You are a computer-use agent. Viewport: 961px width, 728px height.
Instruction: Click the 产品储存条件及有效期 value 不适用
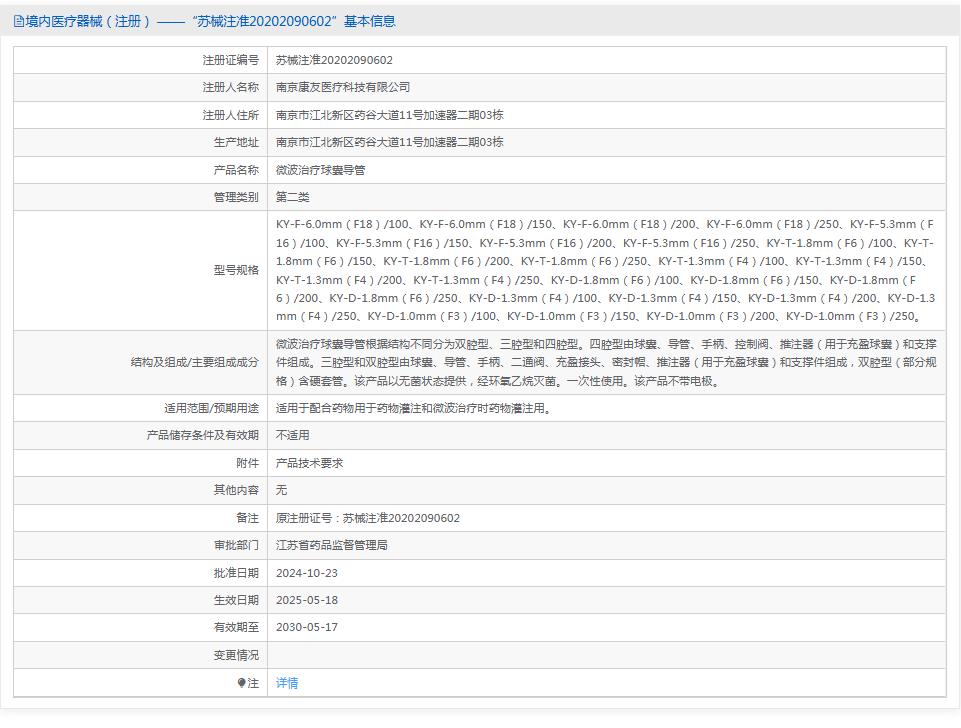(x=290, y=435)
